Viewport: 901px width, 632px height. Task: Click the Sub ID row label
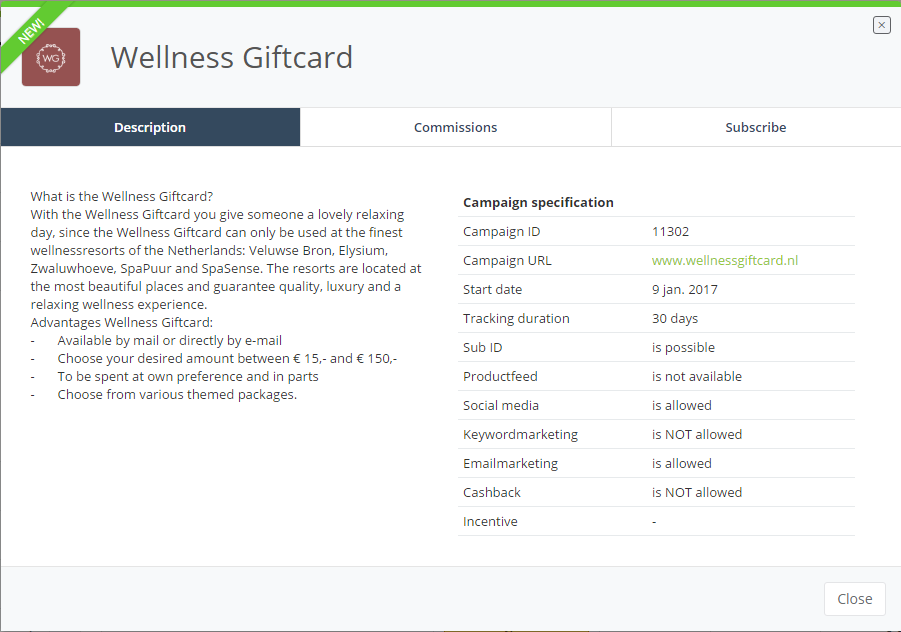[483, 348]
